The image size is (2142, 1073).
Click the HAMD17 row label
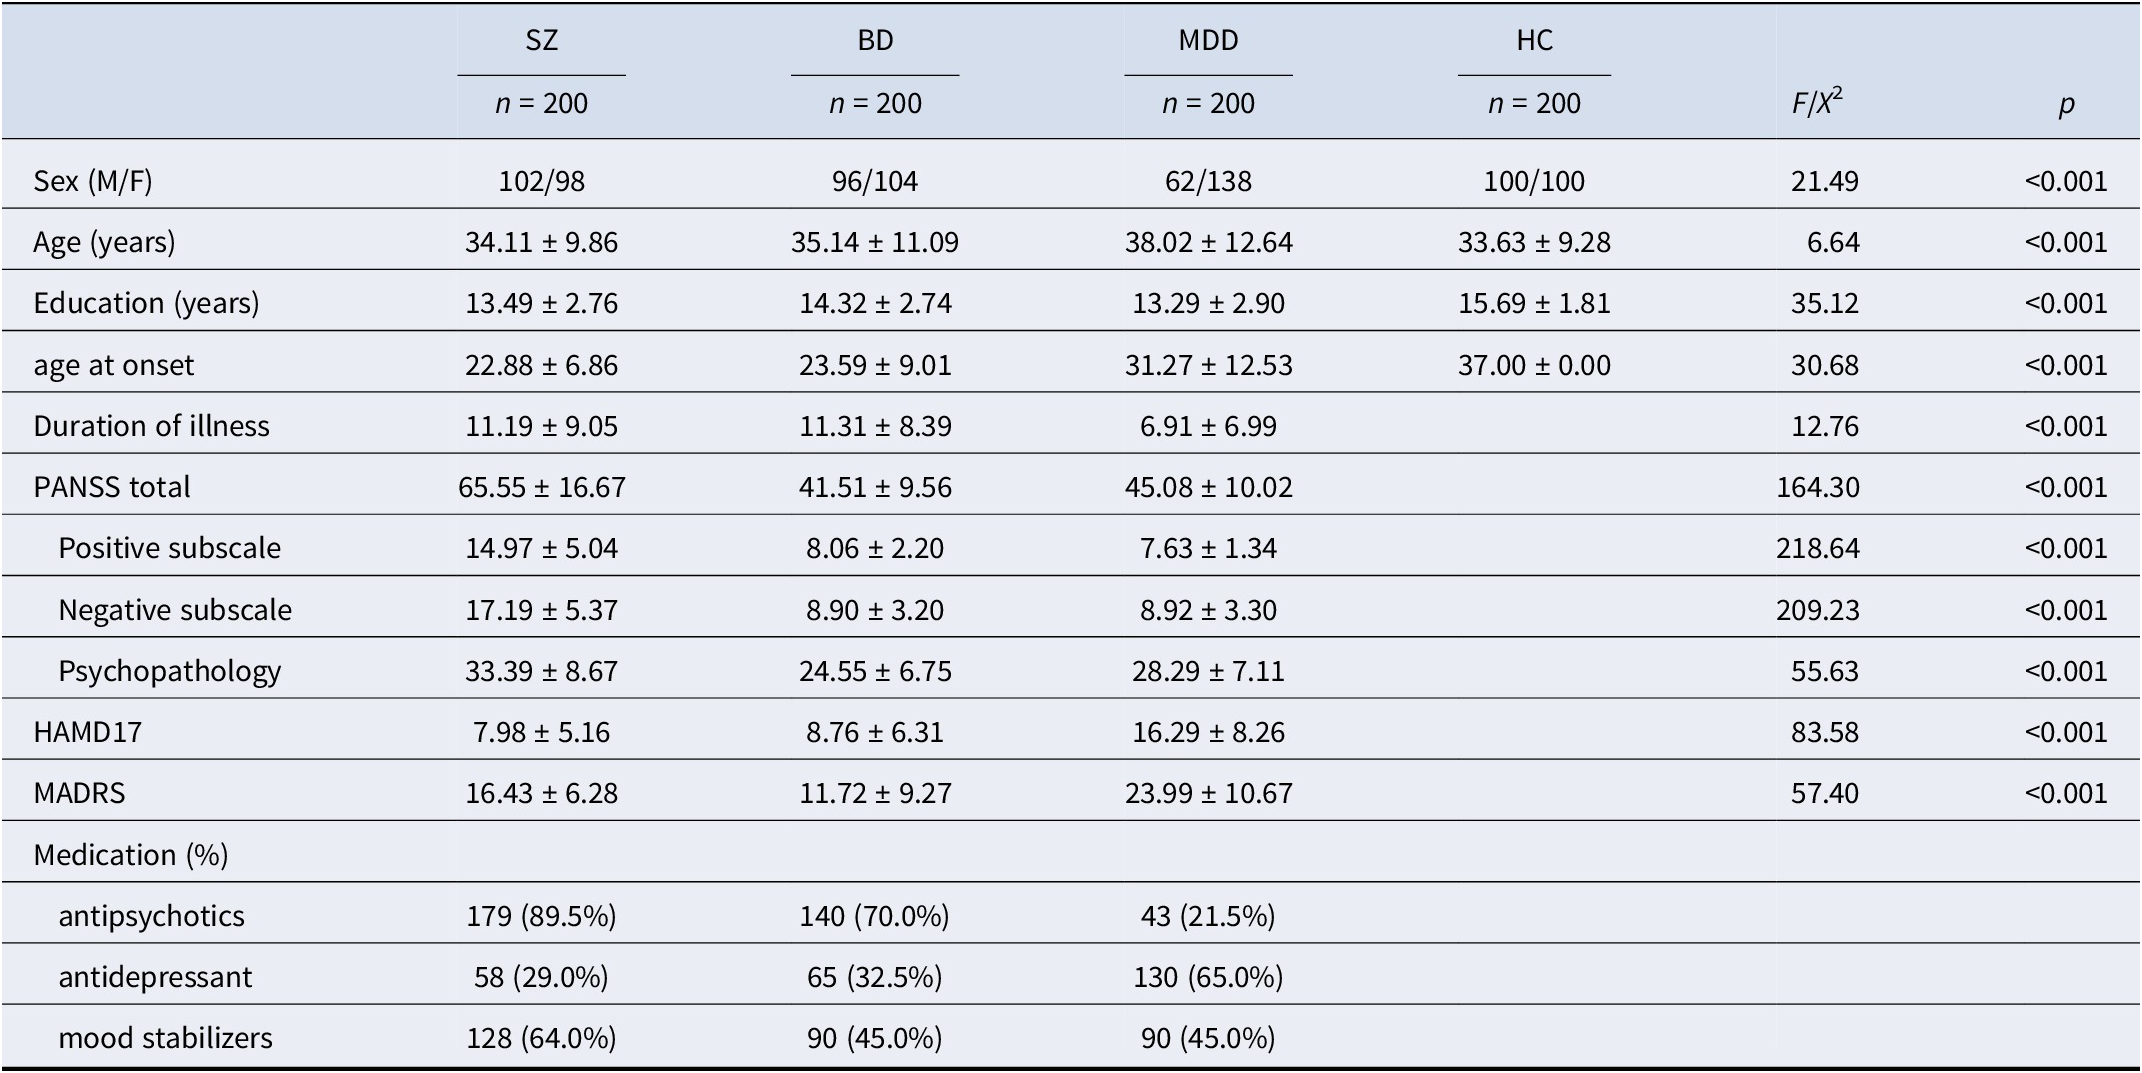click(x=88, y=732)
